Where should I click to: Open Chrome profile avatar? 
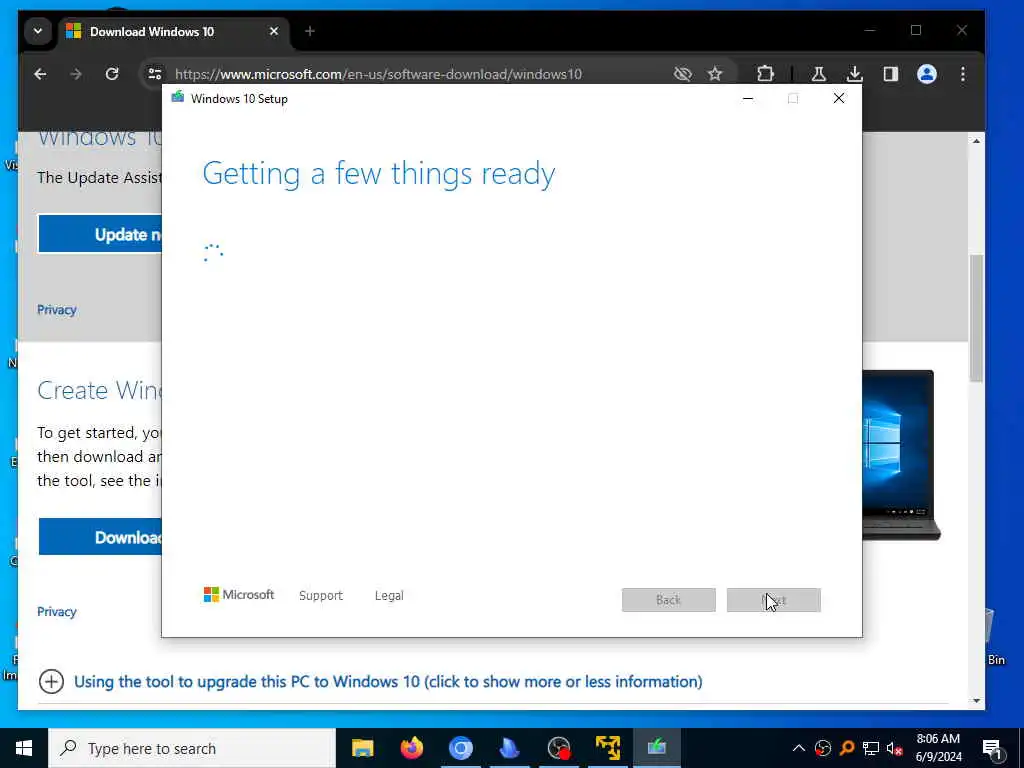(927, 74)
